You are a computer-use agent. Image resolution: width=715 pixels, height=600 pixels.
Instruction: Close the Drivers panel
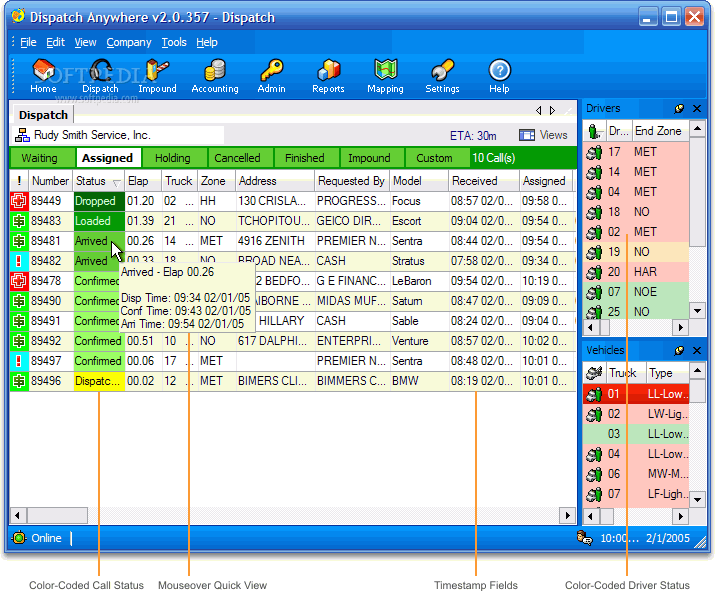tap(697, 109)
